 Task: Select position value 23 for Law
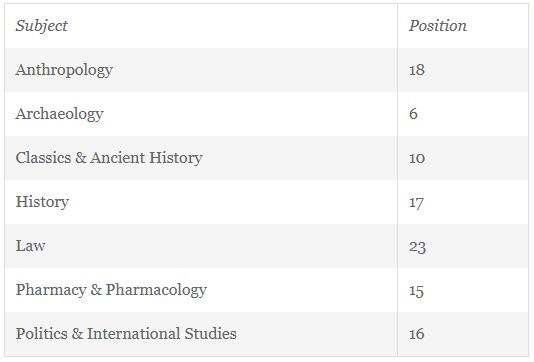417,247
